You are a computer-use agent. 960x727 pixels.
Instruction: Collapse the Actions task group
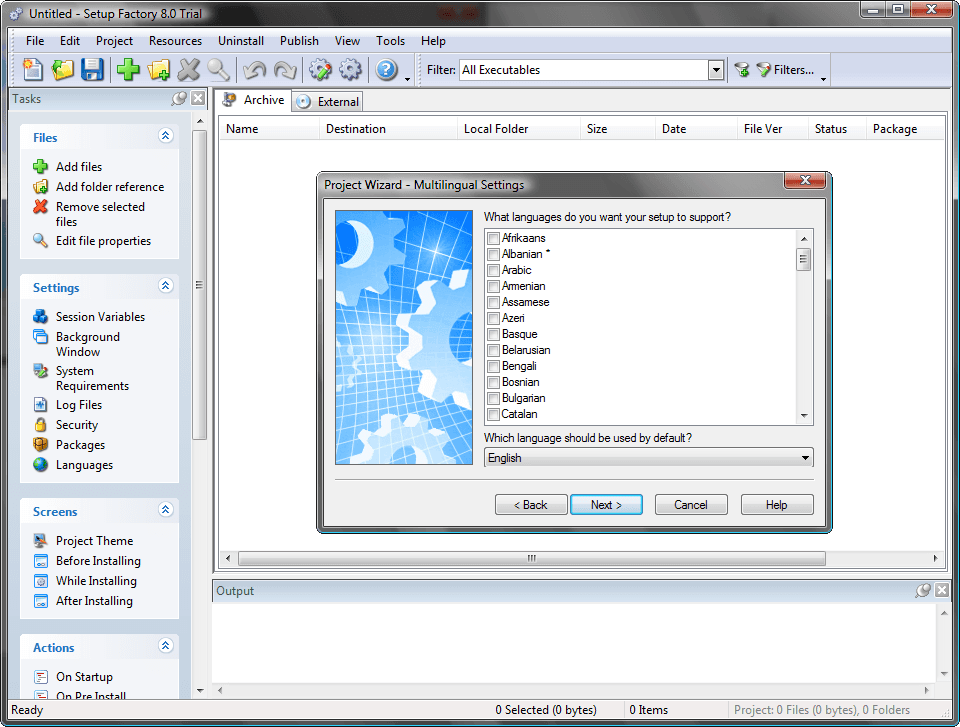[x=165, y=646]
